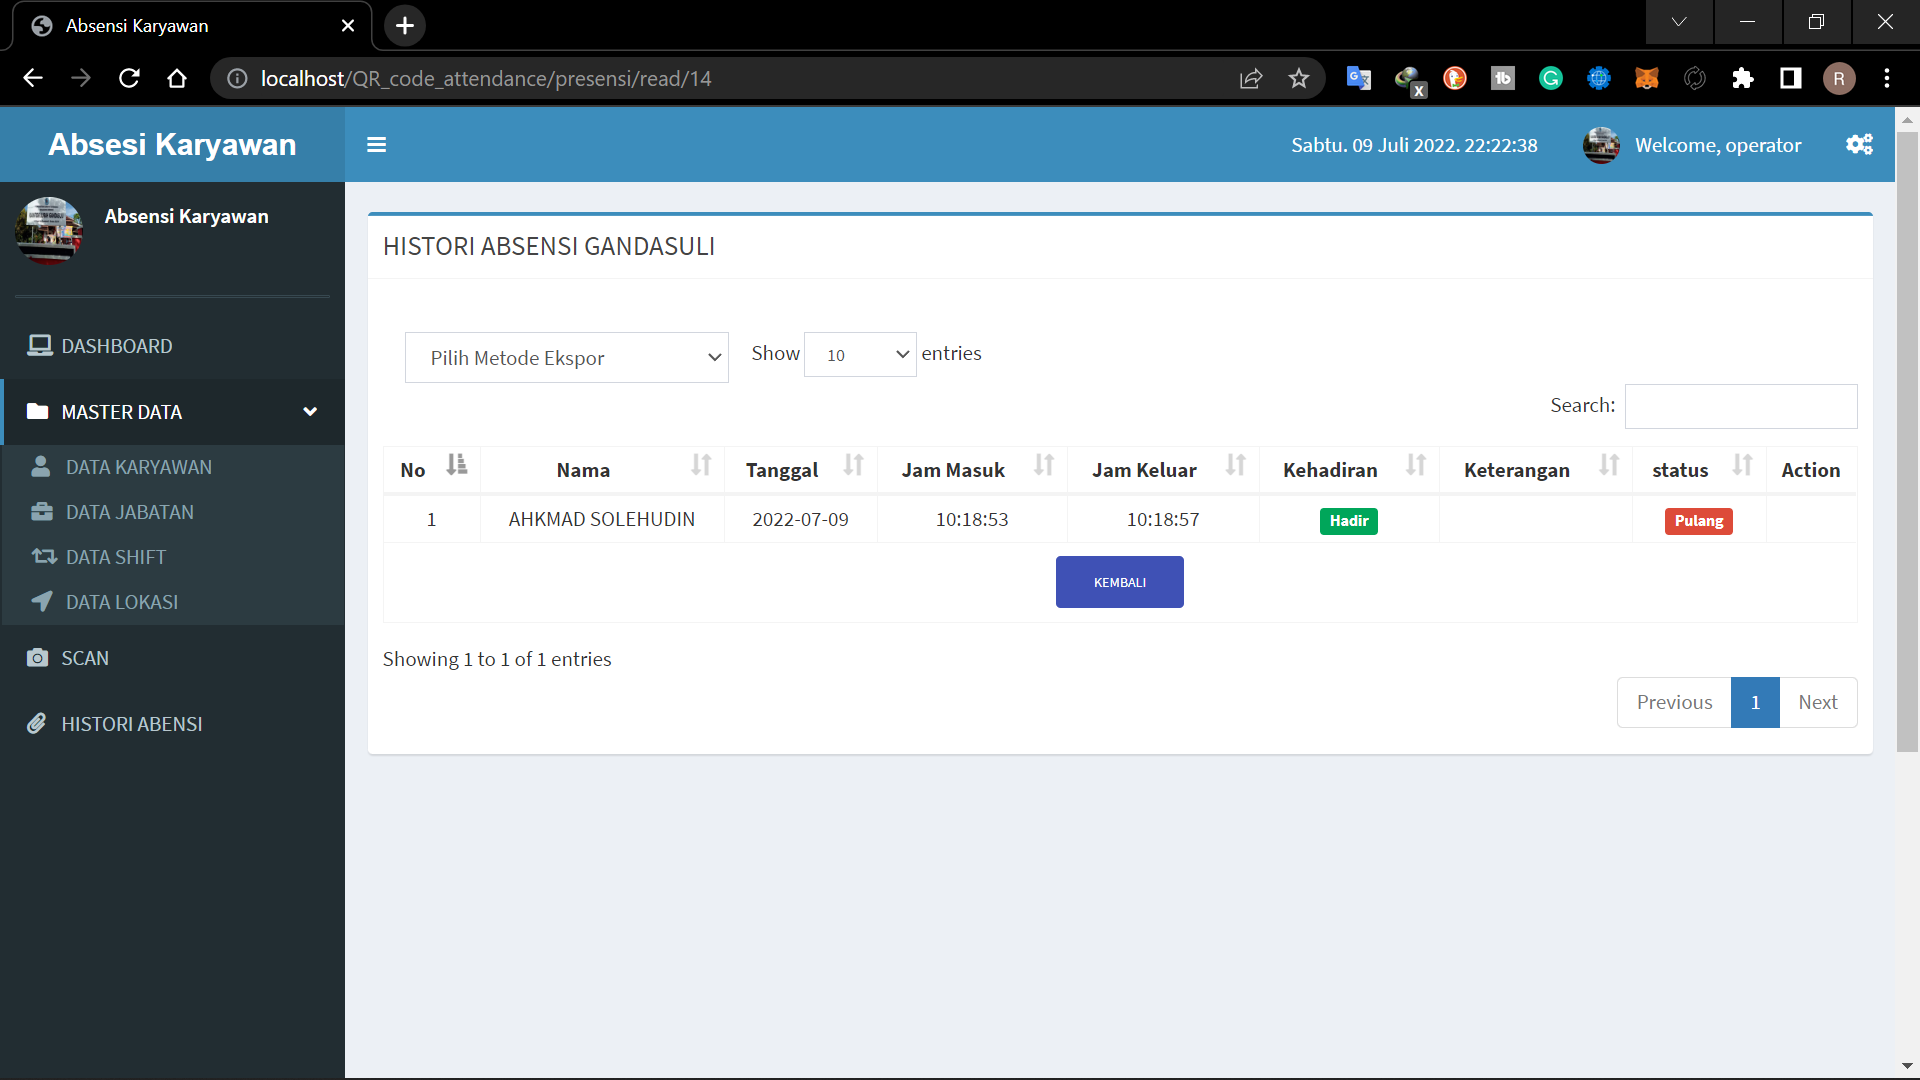Sort table by No column
Screen dimensions: 1920x1080
[432, 470]
